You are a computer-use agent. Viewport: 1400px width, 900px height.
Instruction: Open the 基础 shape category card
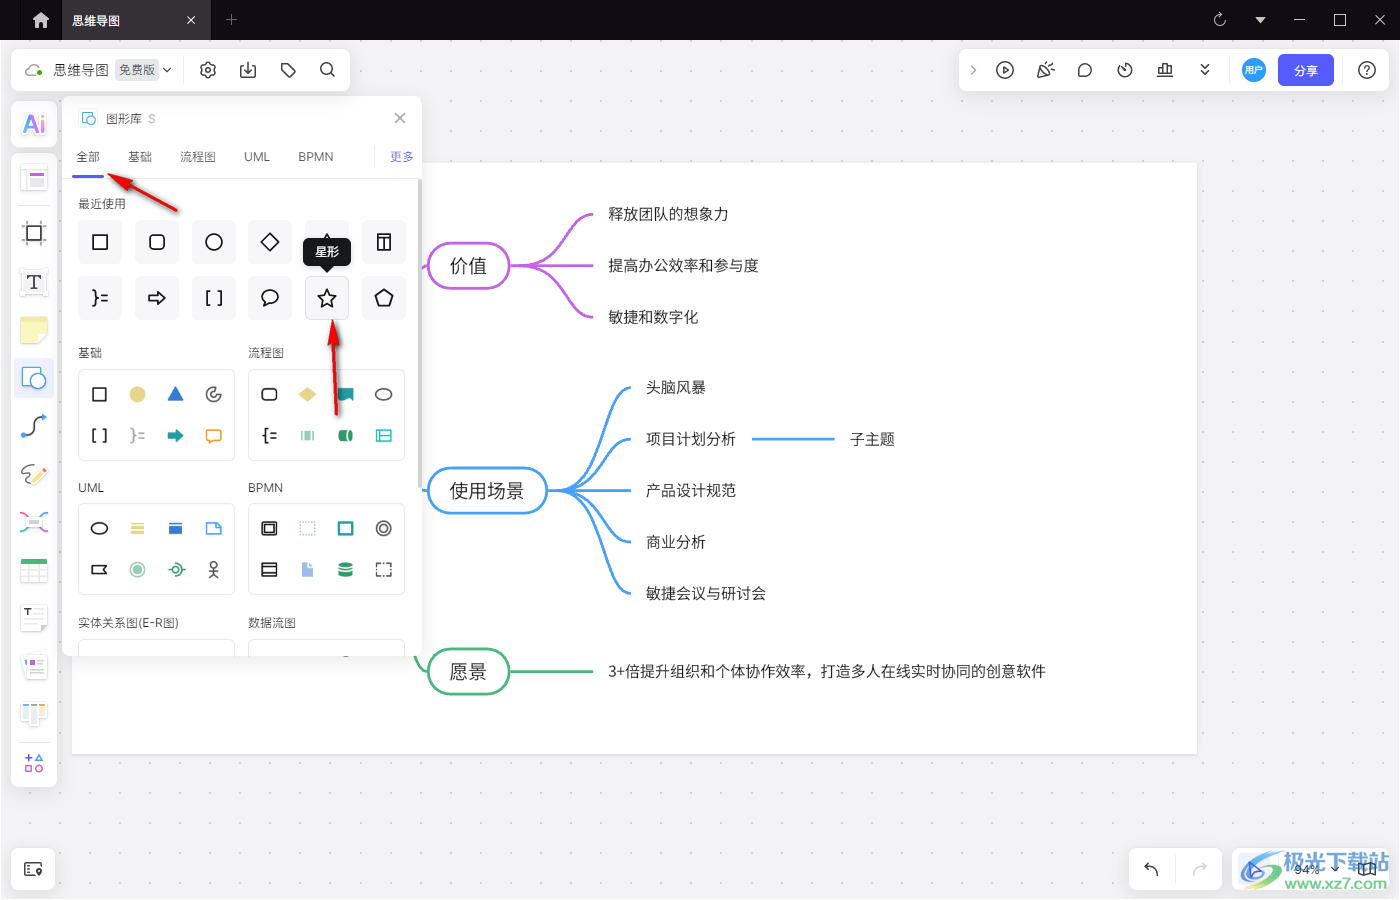156,415
